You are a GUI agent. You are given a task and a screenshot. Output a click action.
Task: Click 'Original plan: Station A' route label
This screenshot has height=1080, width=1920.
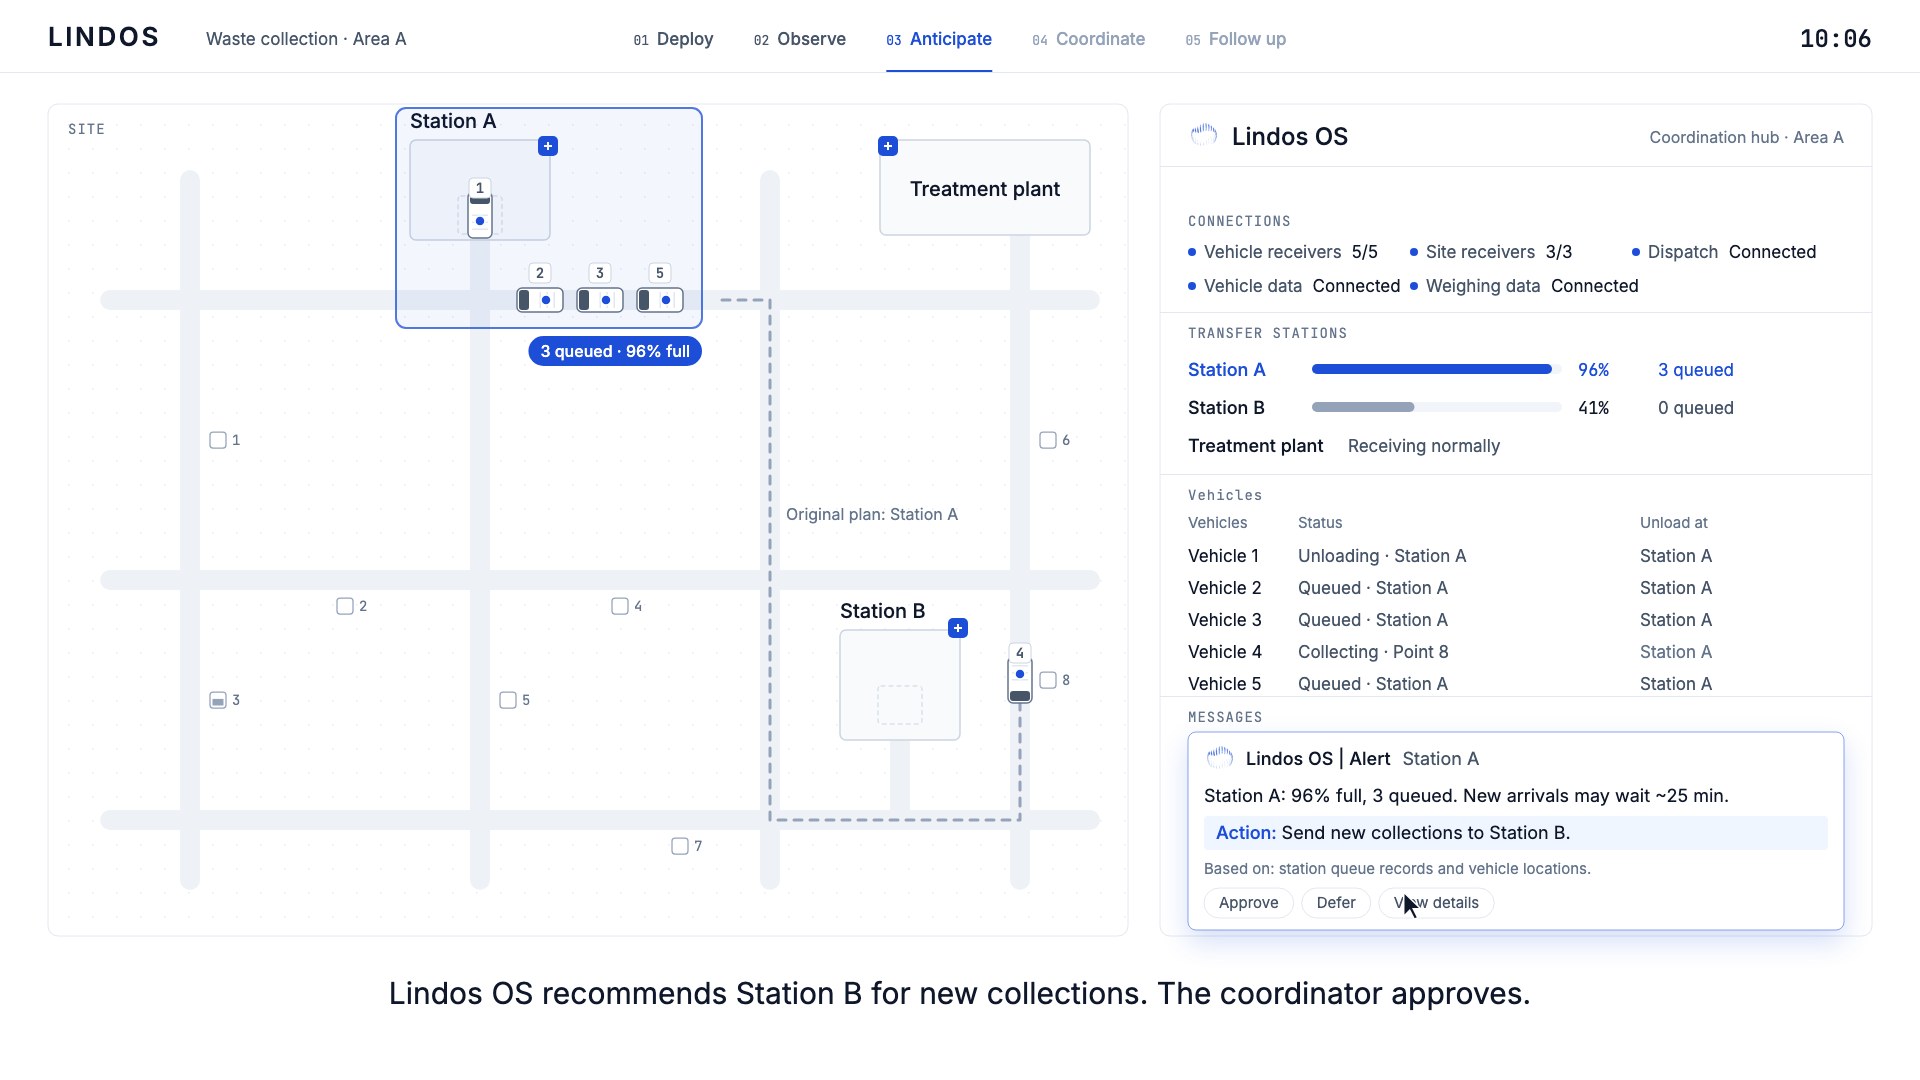(x=872, y=514)
